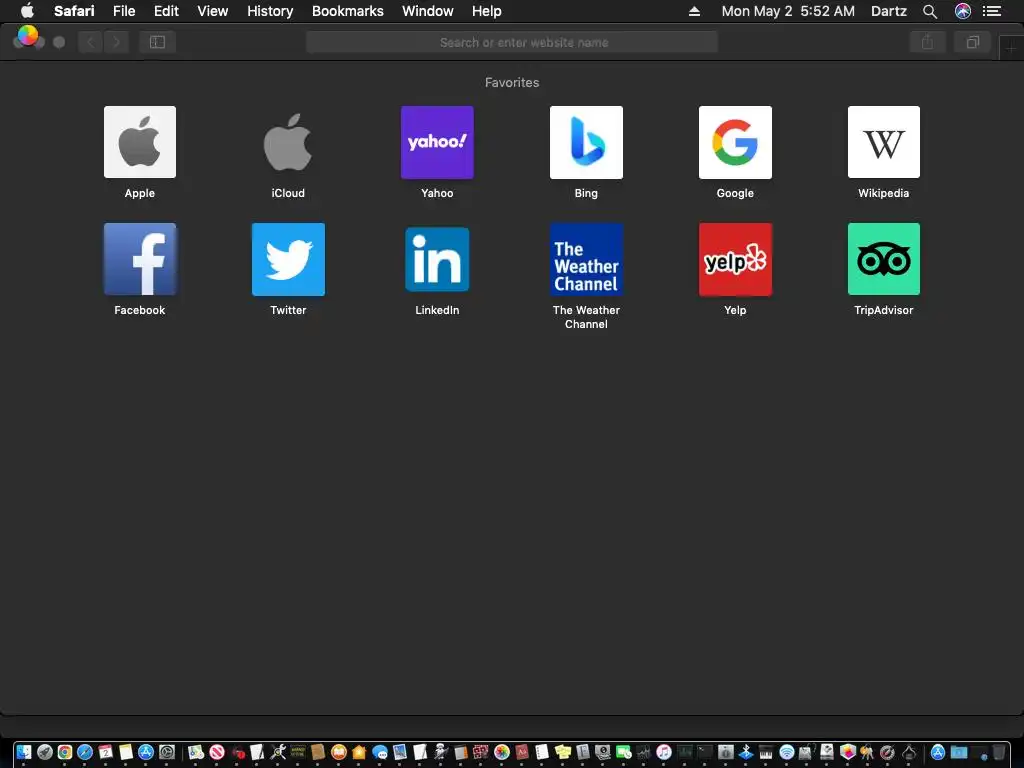
Task: Visit the Yelp favorite tile
Action: (735, 259)
